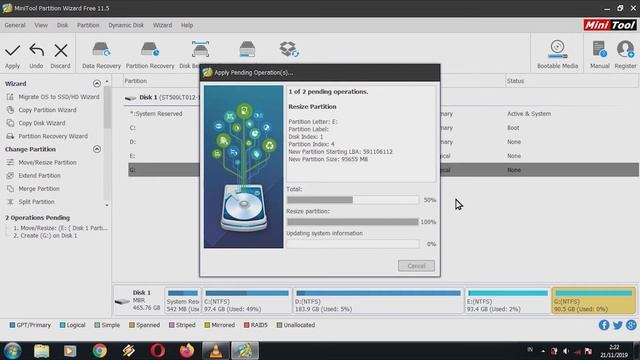Open Firefox from taskbar
The height and width of the screenshot is (360, 640).
pyautogui.click(x=187, y=351)
